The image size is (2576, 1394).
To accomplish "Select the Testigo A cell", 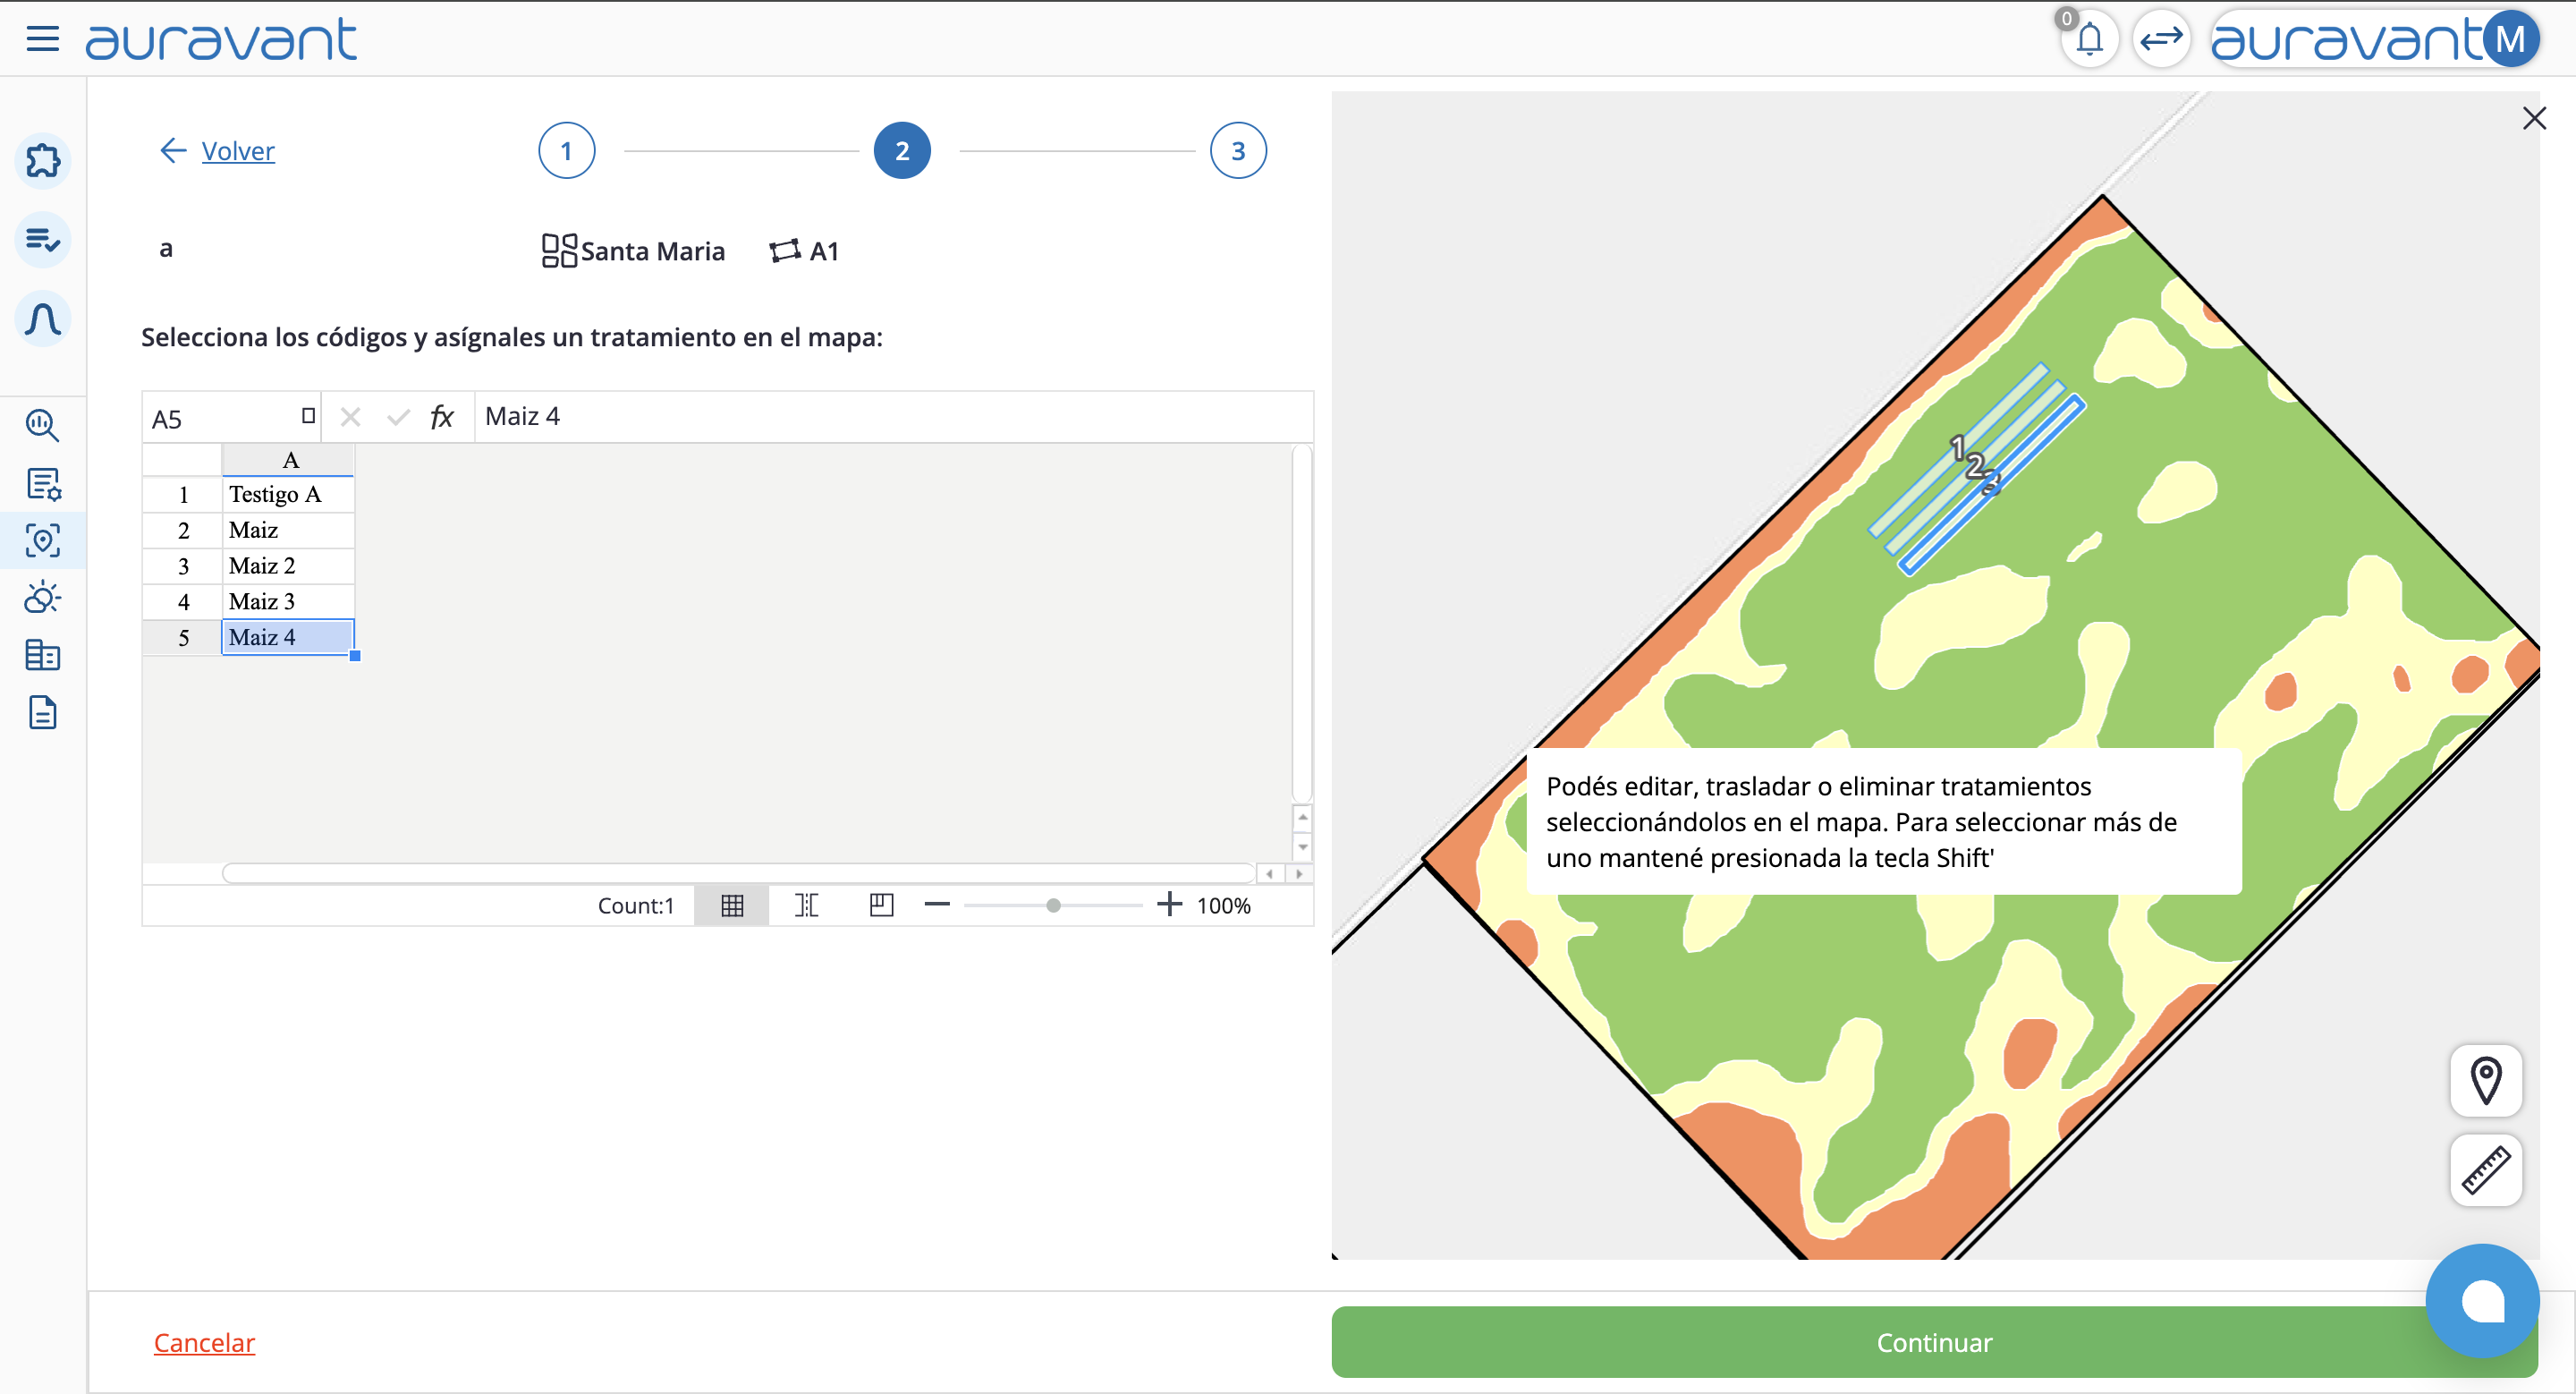I will click(288, 494).
